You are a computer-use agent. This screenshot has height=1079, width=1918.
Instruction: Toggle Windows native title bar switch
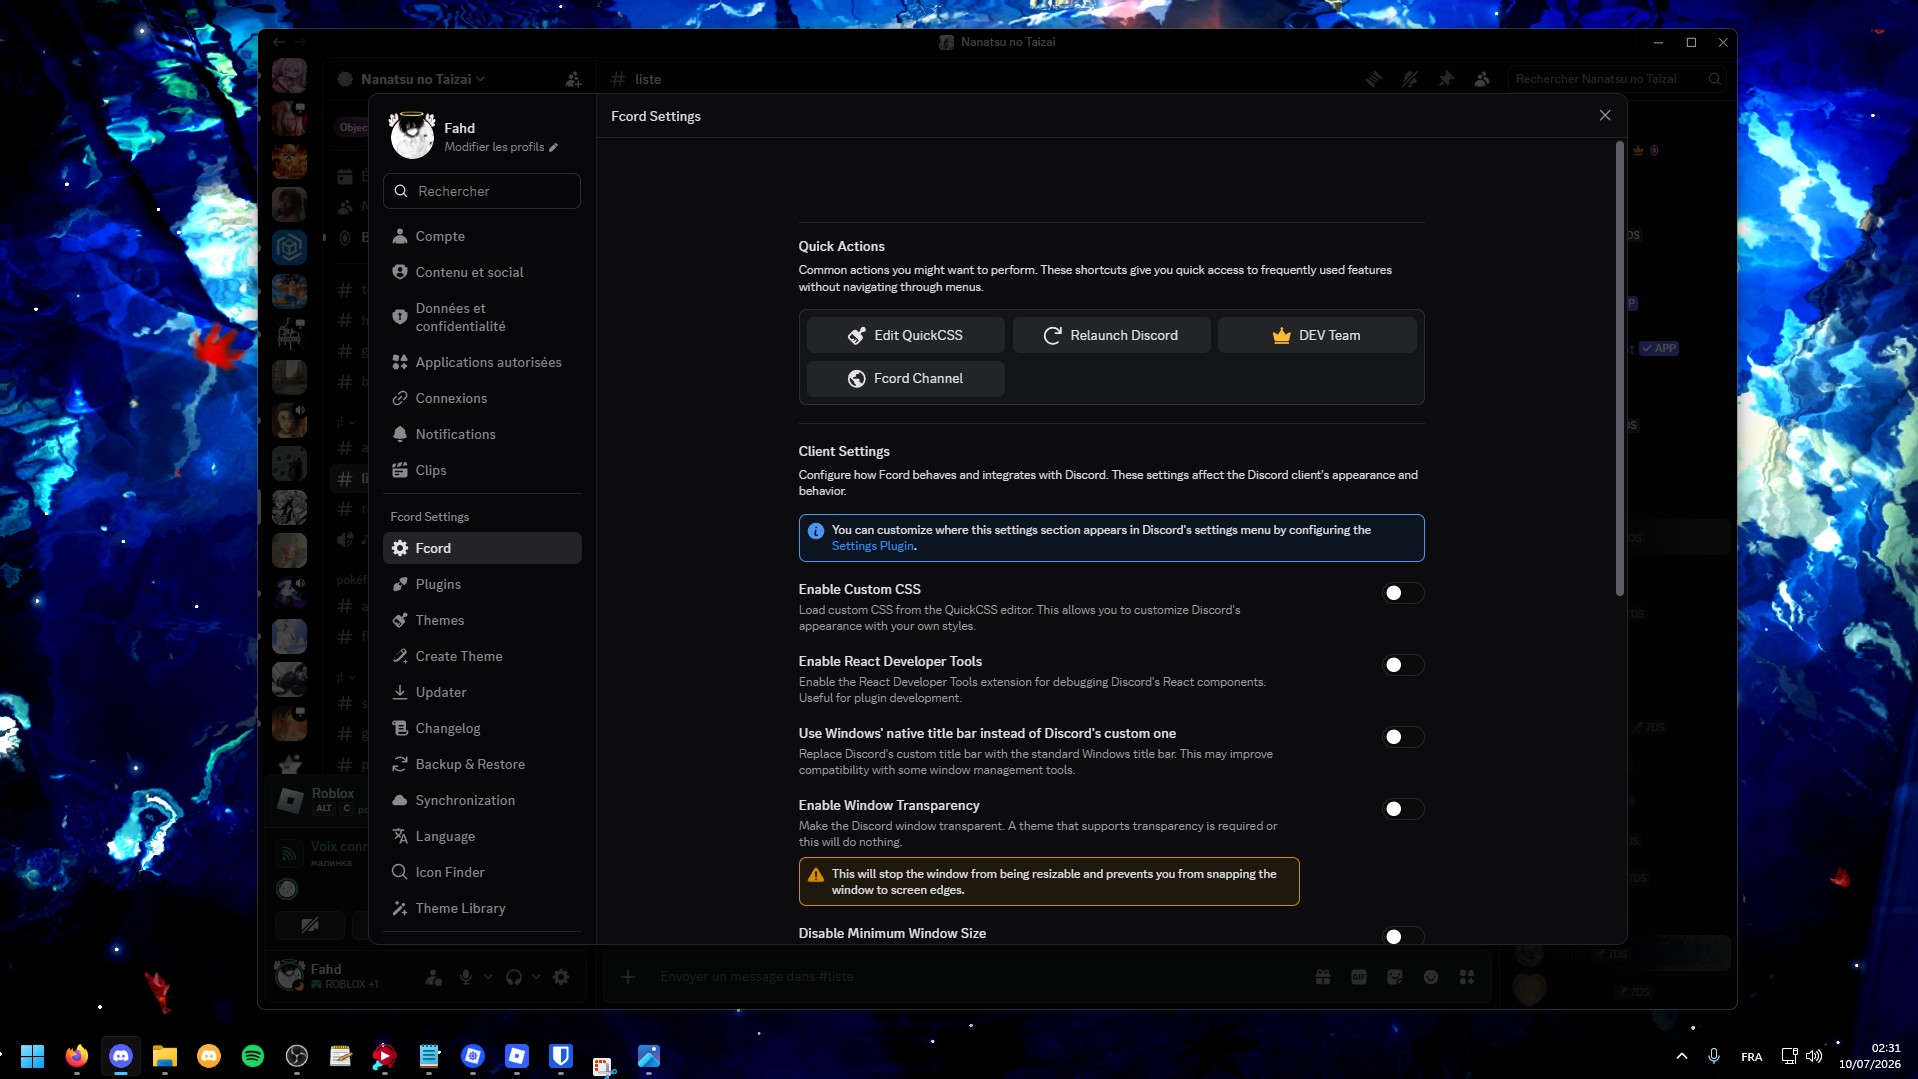(x=1403, y=737)
